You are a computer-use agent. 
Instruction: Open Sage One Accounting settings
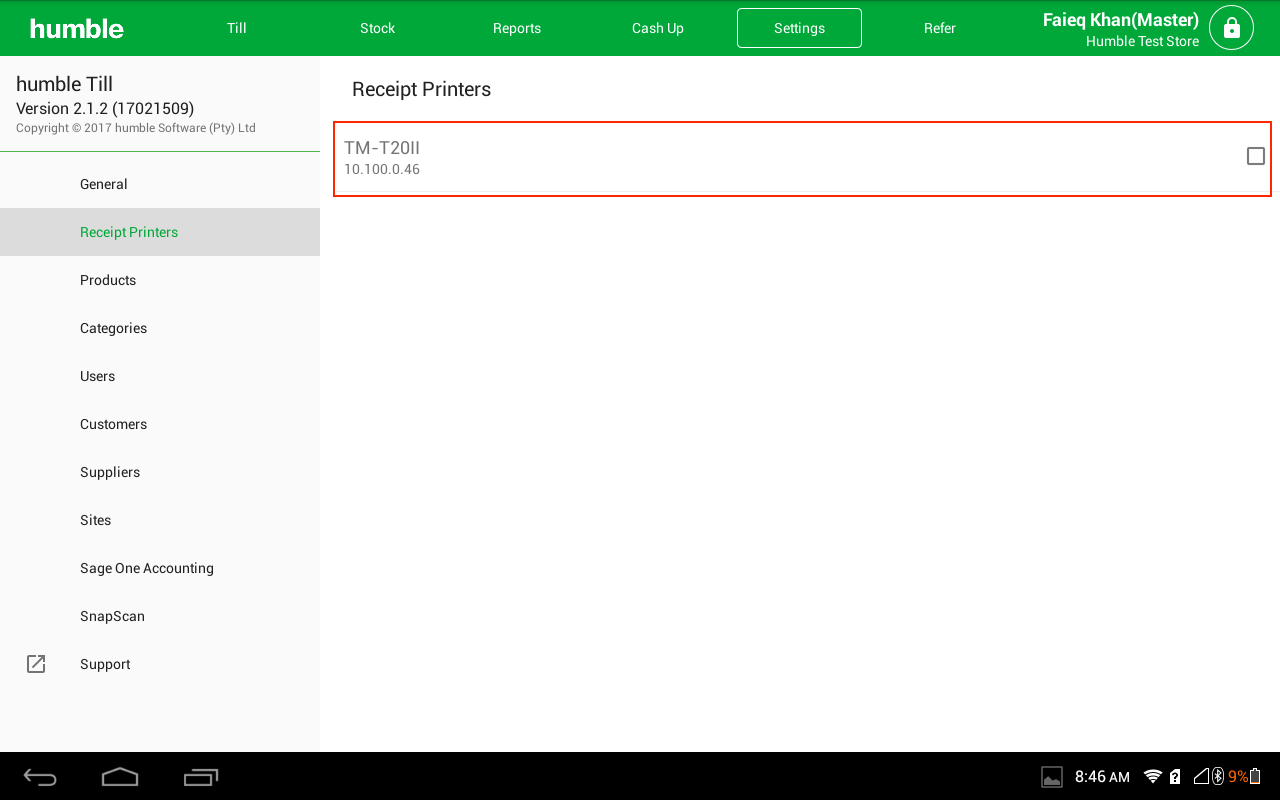click(x=160, y=568)
